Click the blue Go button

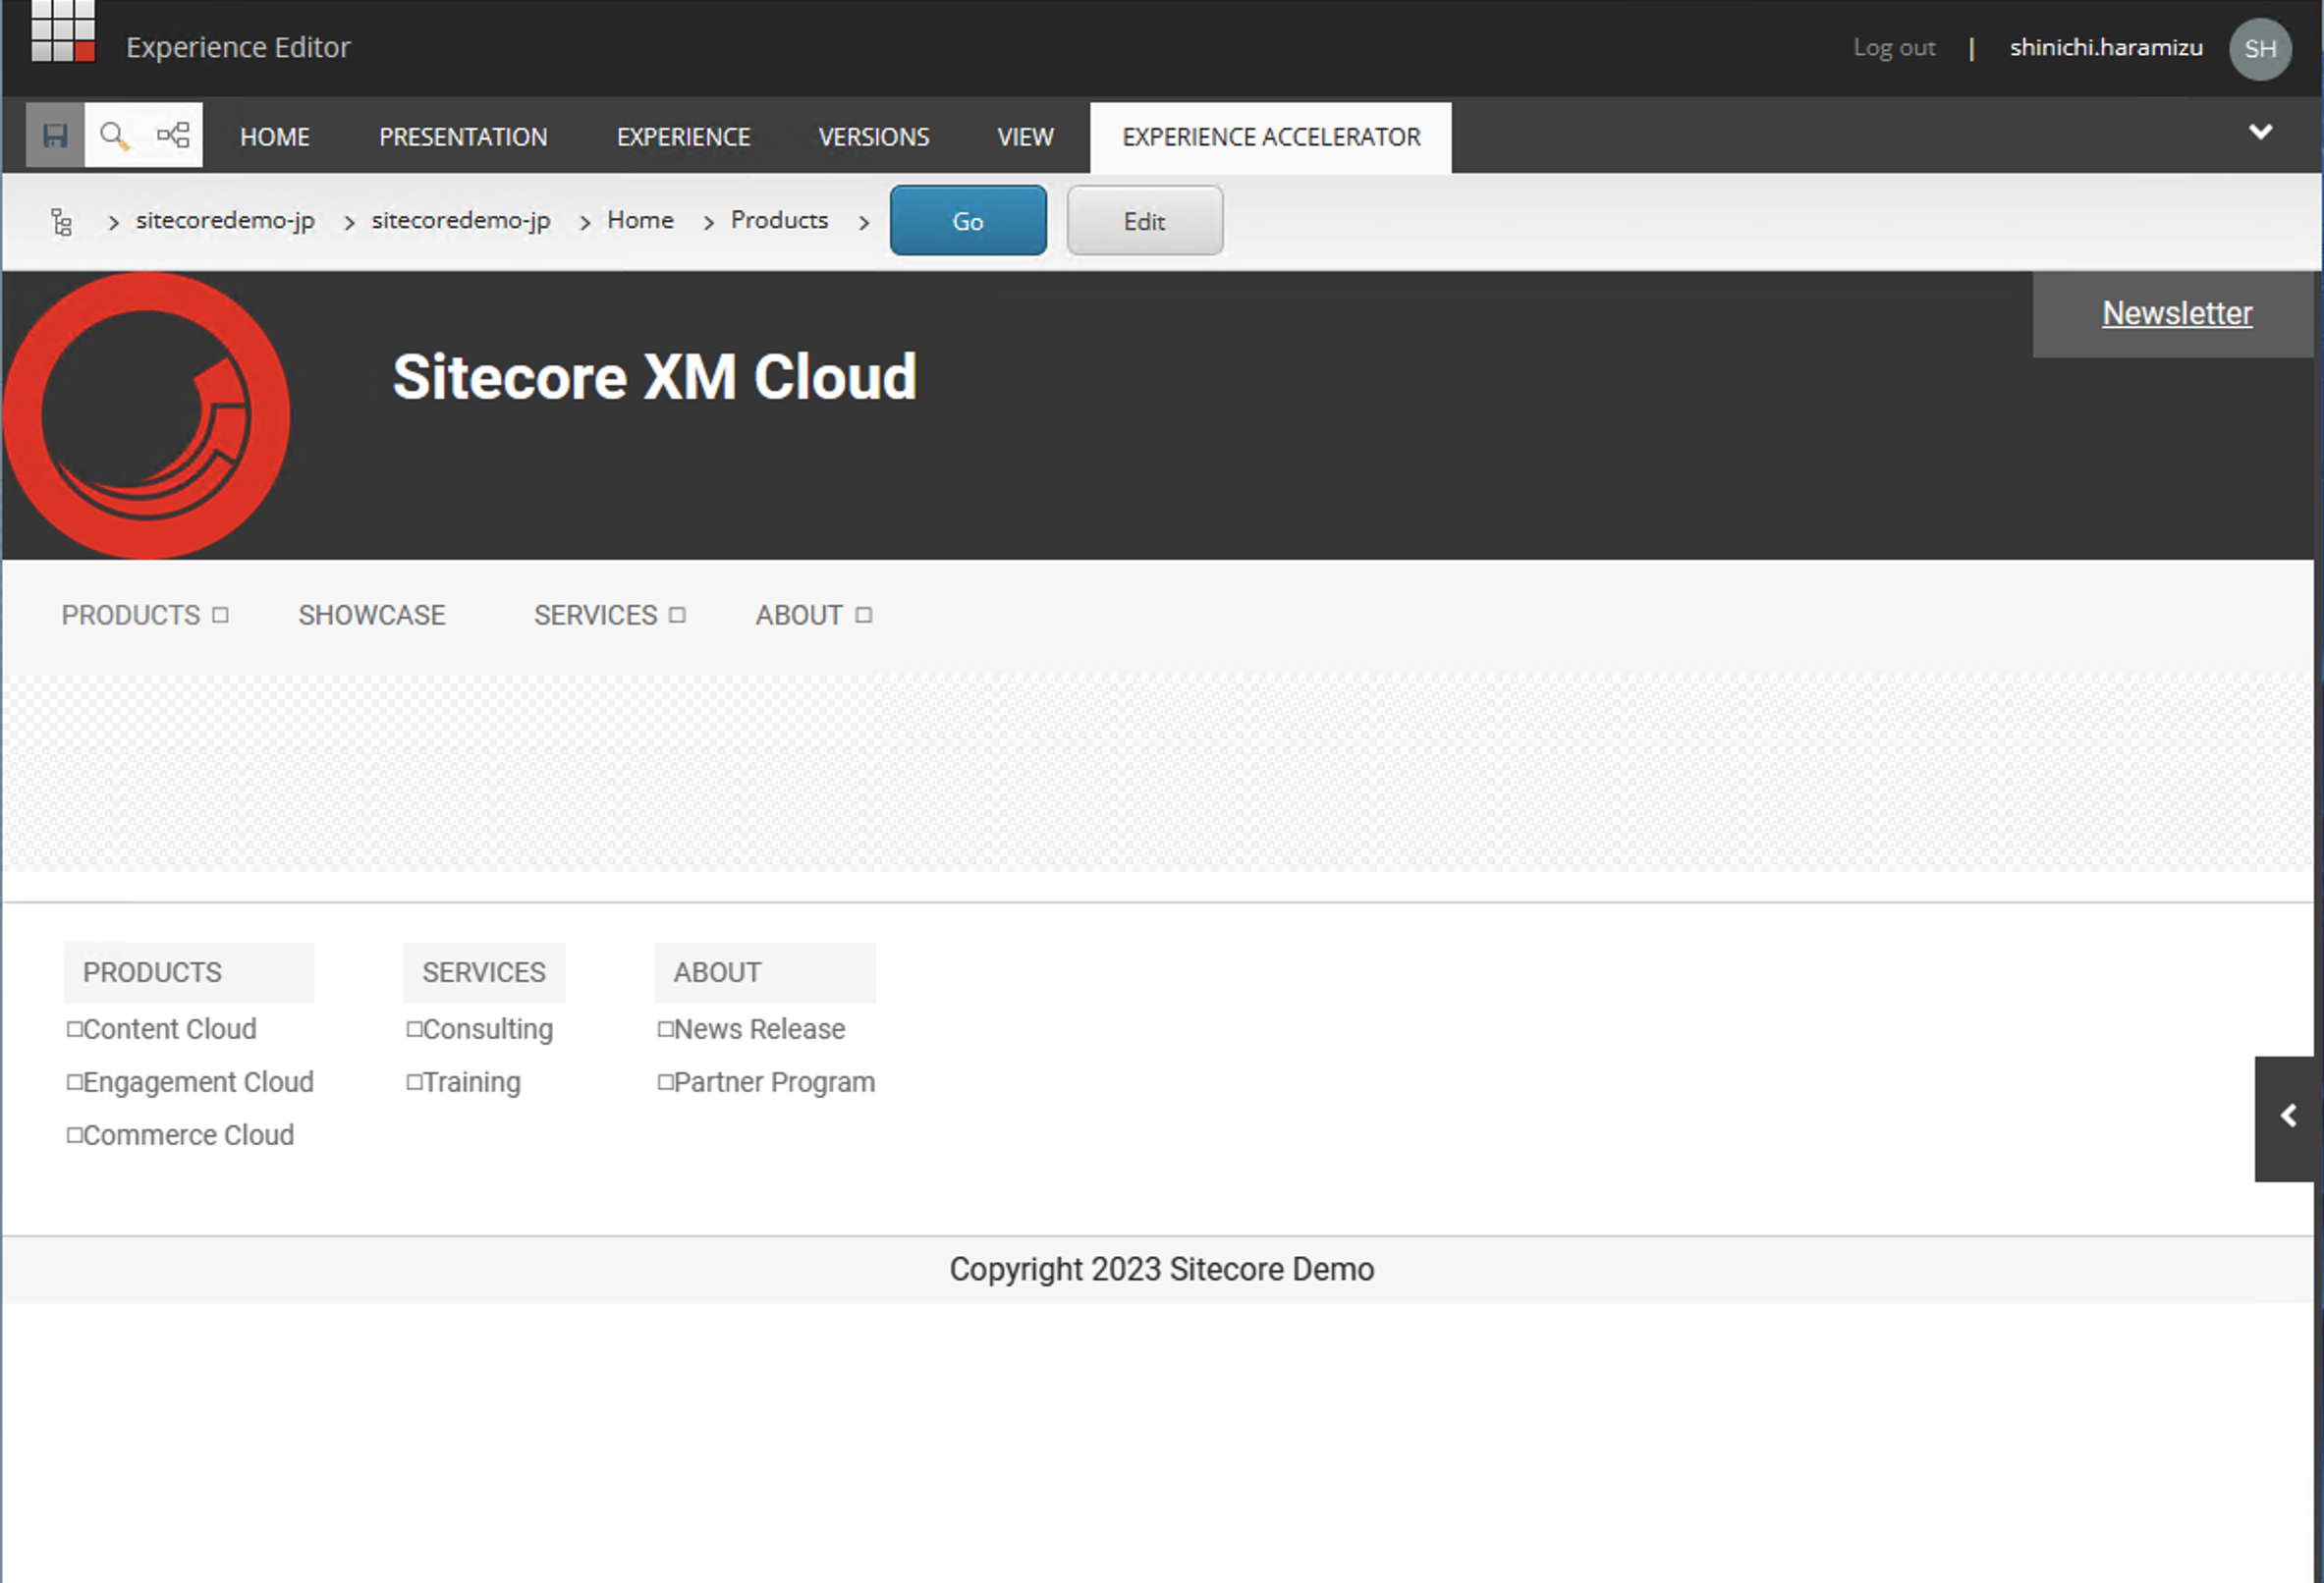pos(968,220)
